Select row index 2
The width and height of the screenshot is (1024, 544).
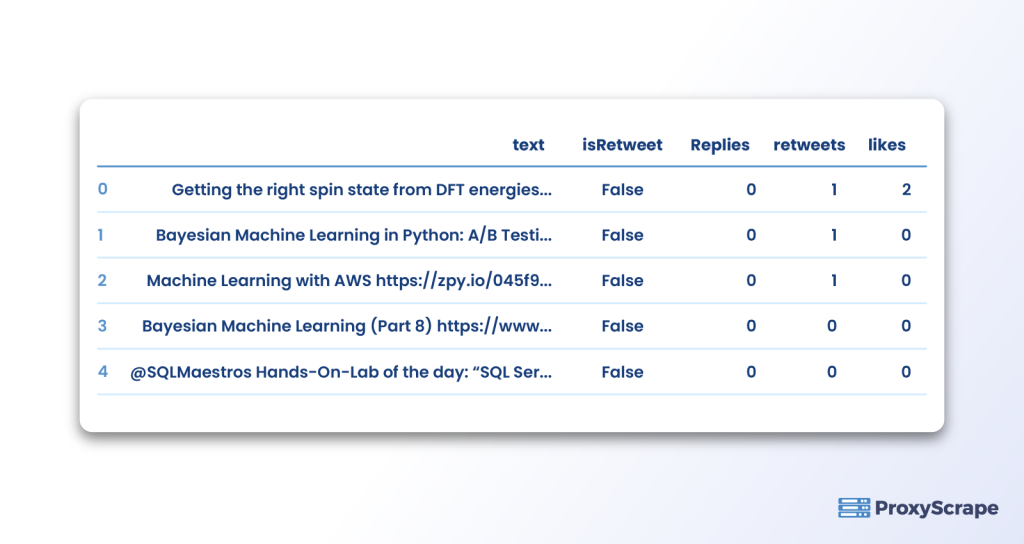point(102,280)
